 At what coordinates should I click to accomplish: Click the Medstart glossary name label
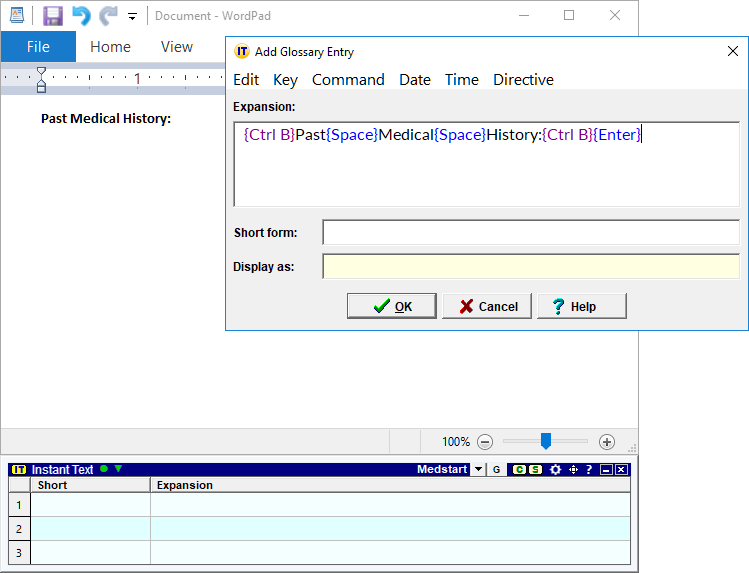[442, 469]
